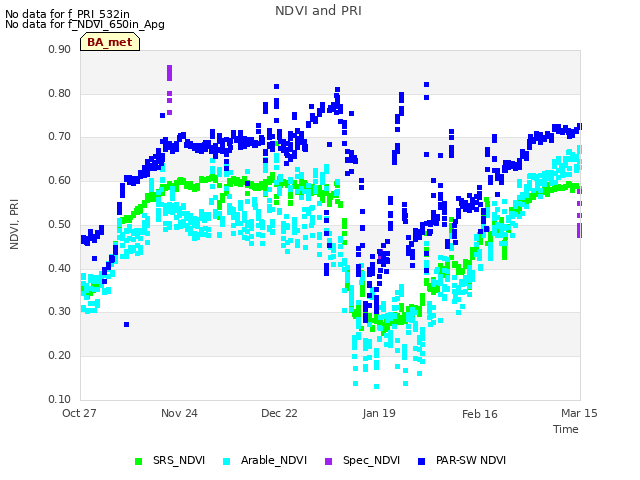Toggle Spec_NDVI series via legend text
This screenshot has height=480, width=640.
[371, 460]
